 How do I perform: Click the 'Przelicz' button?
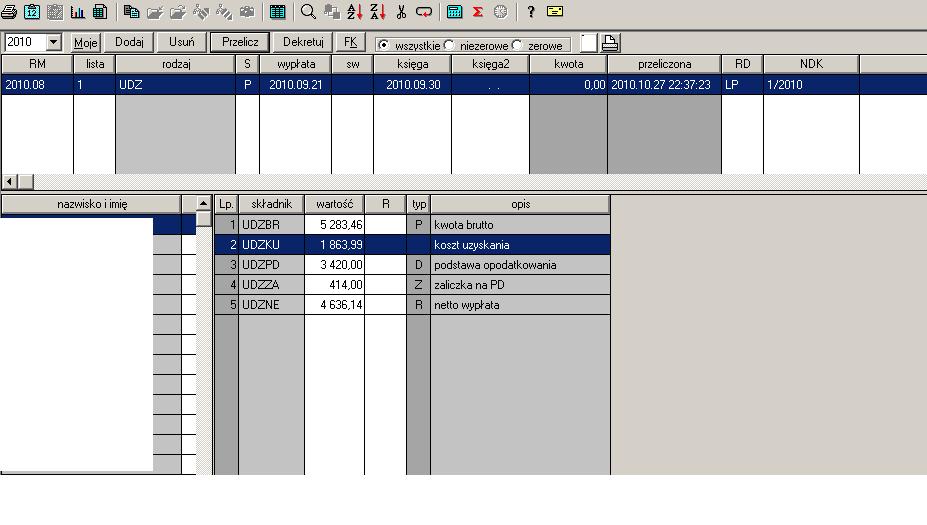[239, 42]
